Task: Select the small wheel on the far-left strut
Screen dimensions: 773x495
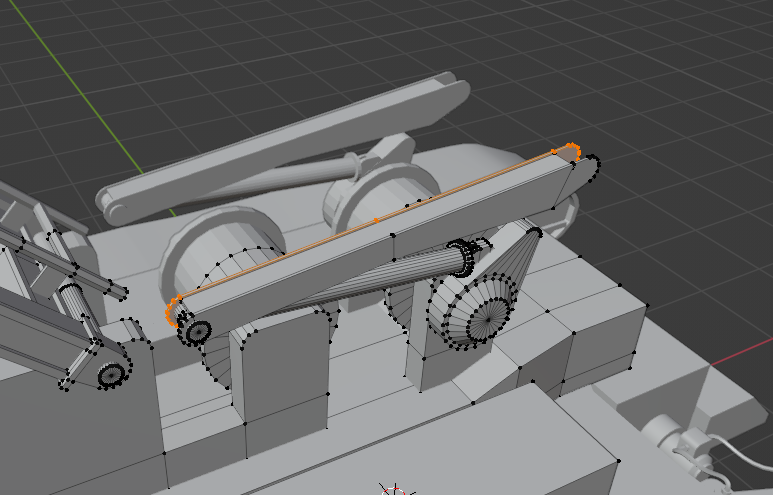Action: coord(112,375)
